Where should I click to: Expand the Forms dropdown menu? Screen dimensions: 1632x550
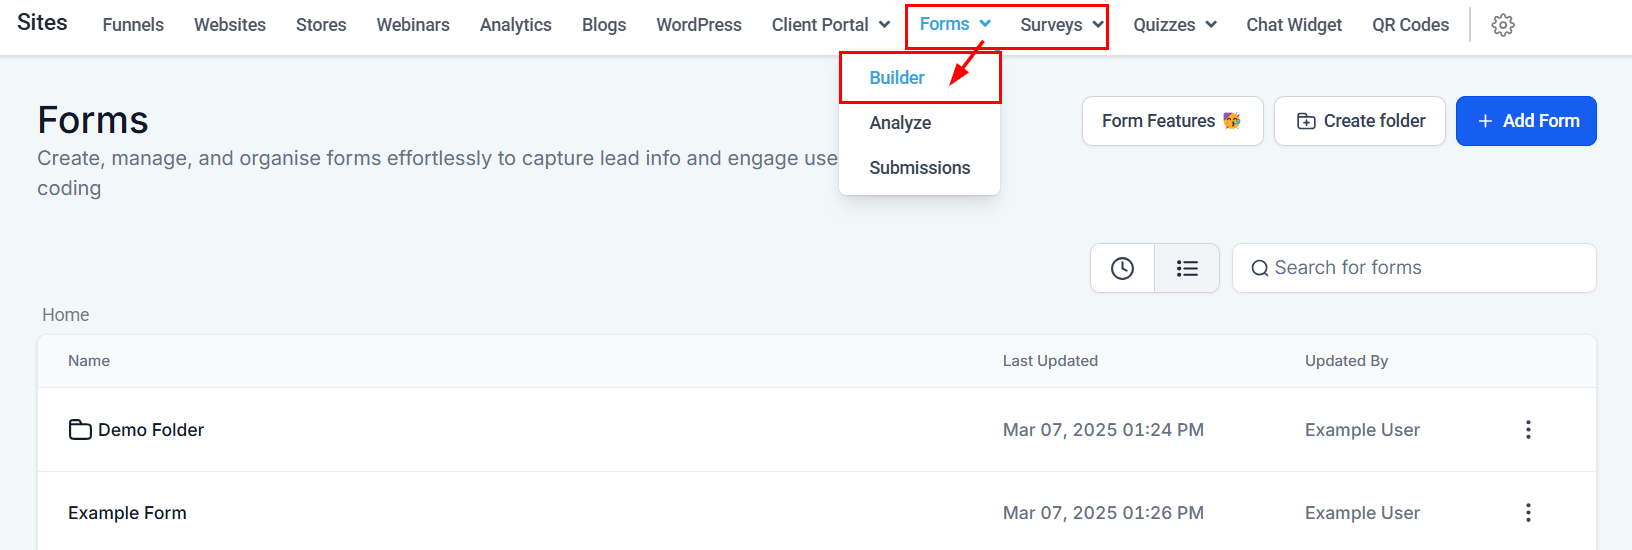click(x=955, y=24)
